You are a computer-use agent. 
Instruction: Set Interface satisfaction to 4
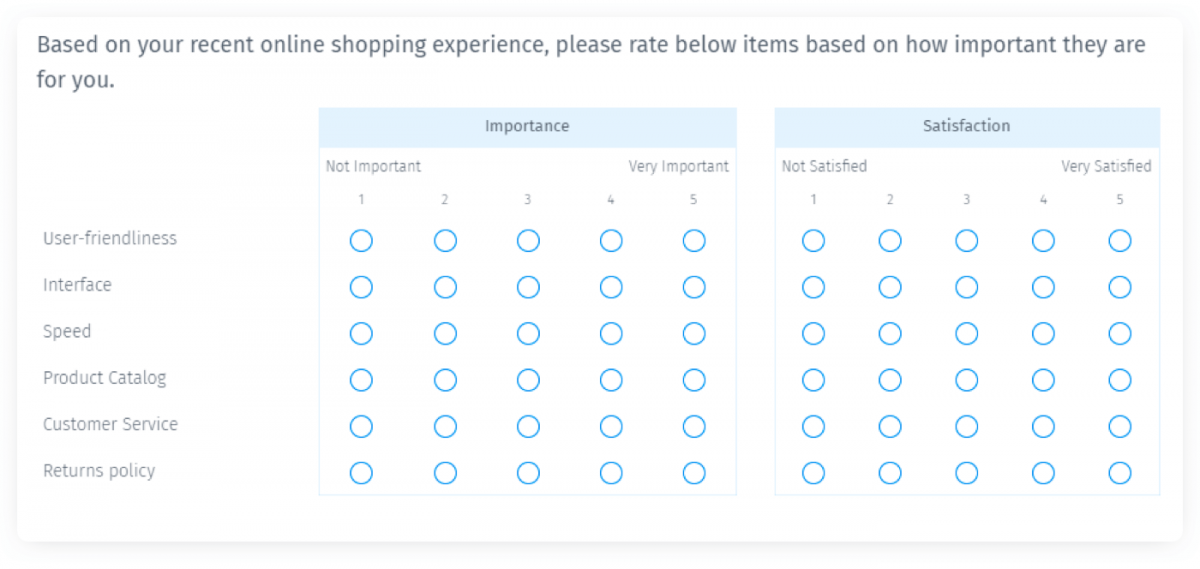pyautogui.click(x=1043, y=287)
